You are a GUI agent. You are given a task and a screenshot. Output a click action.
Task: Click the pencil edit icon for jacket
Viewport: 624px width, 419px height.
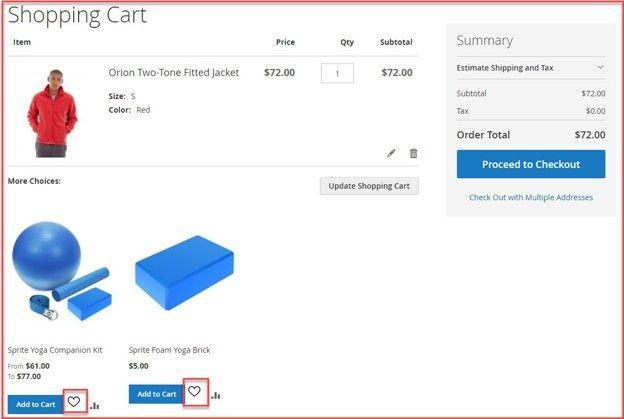[x=391, y=153]
